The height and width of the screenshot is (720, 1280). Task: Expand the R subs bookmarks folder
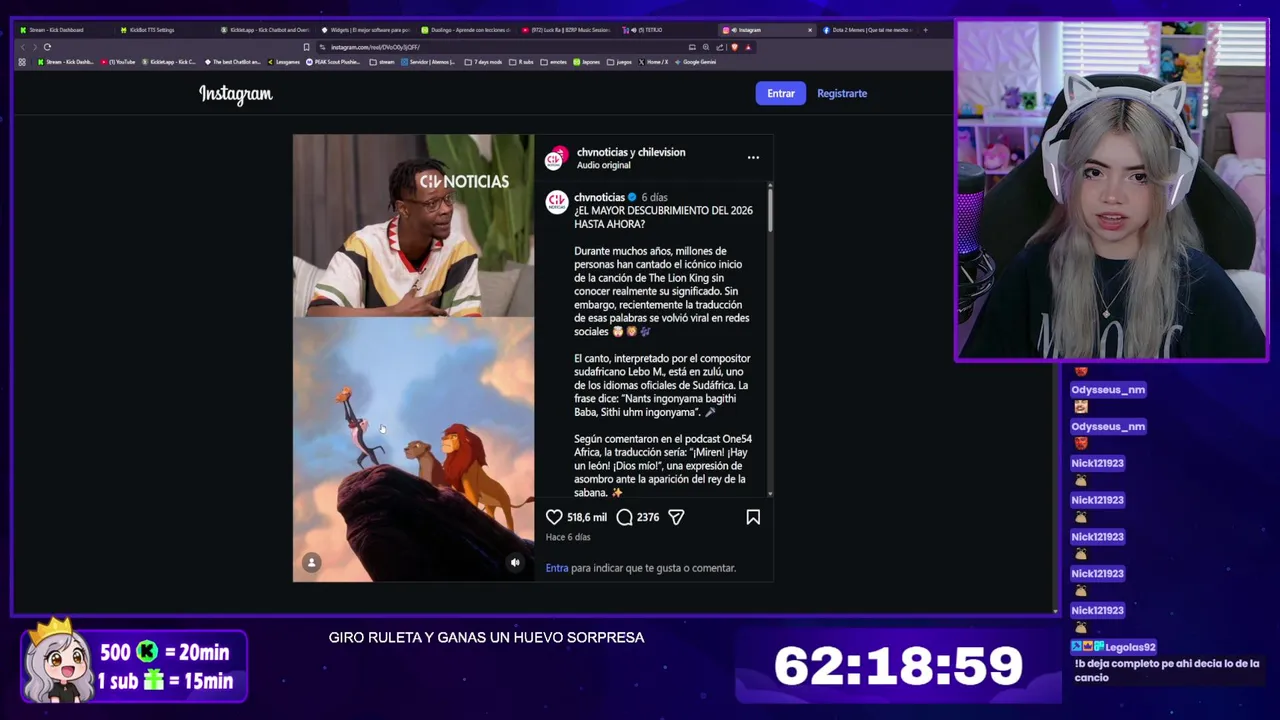pos(522,62)
